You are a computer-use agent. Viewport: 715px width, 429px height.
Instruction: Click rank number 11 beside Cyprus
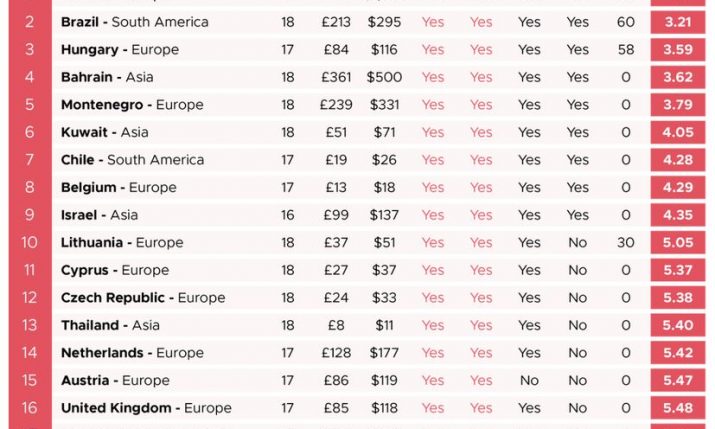tap(29, 270)
